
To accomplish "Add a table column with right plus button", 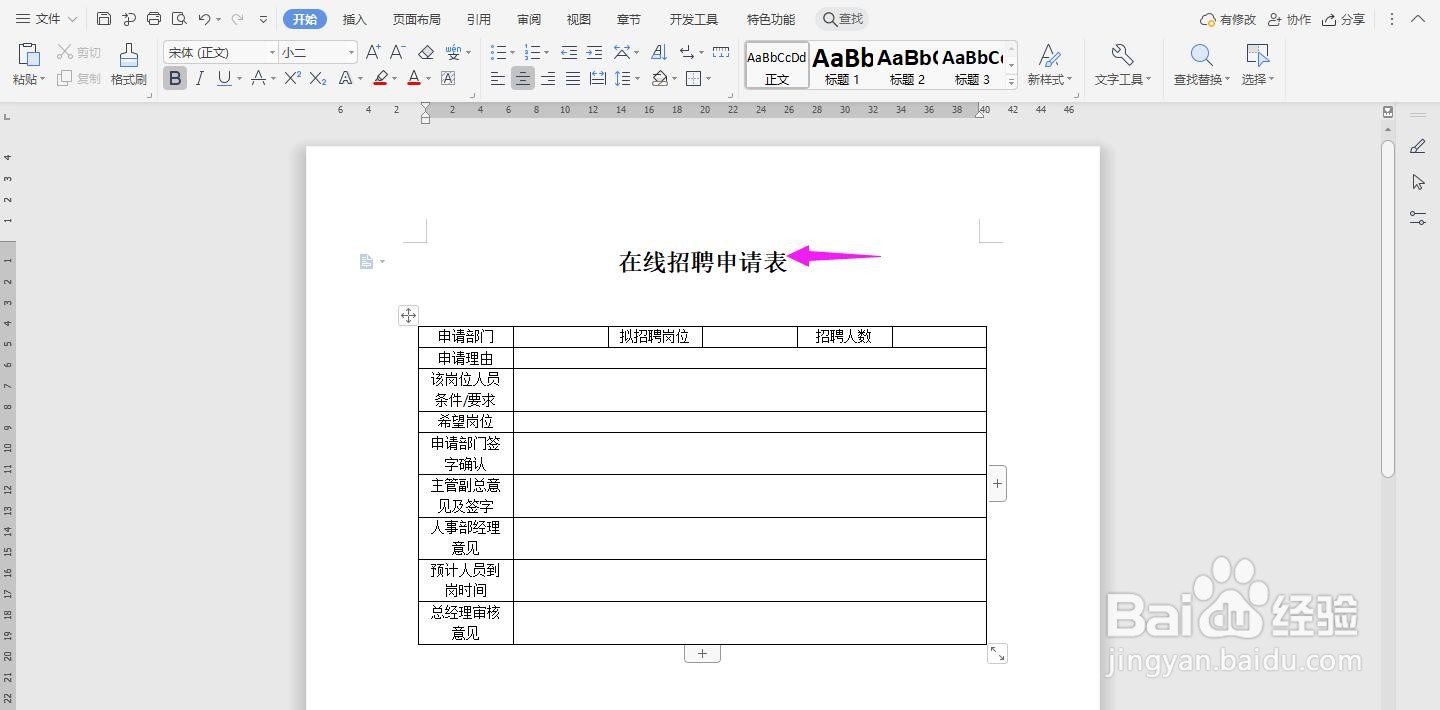I will click(x=997, y=484).
